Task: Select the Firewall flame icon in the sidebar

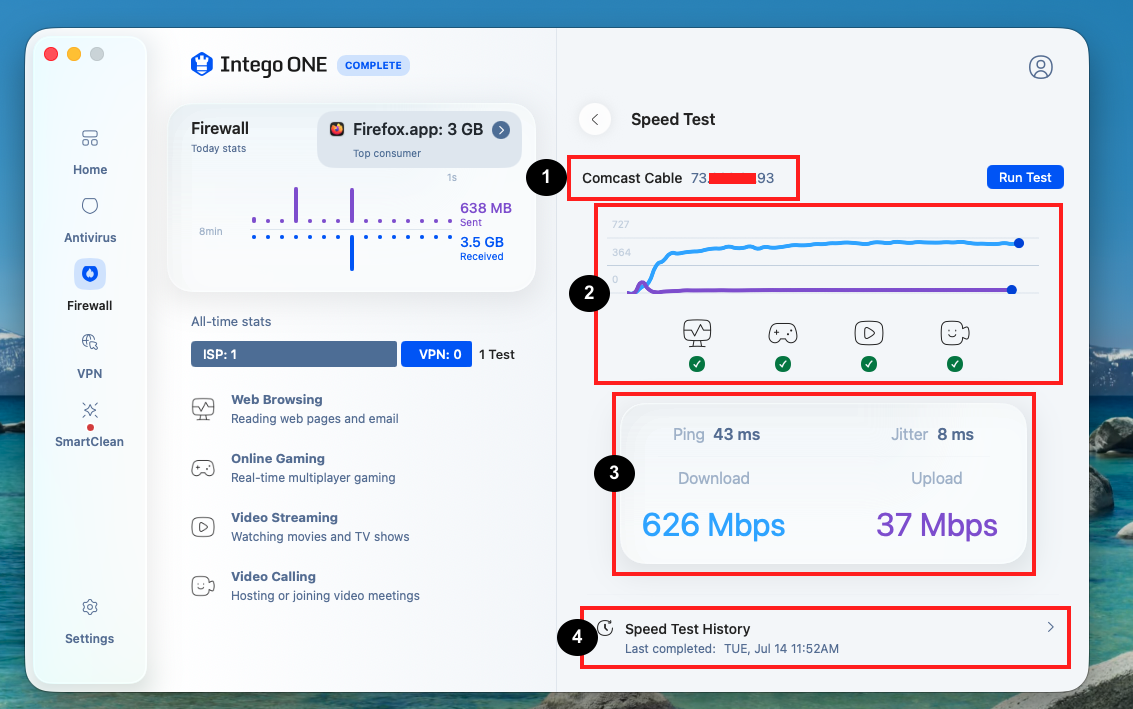Action: (x=90, y=274)
